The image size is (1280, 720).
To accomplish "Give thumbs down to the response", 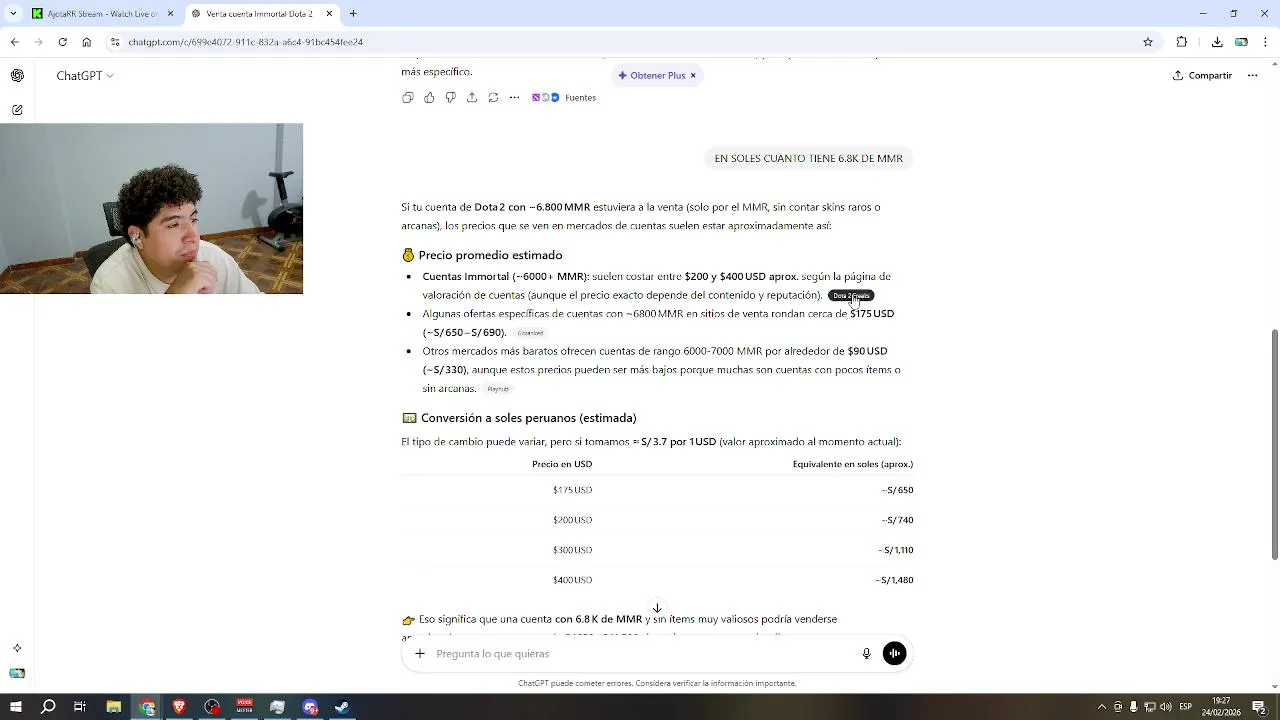I will point(450,97).
